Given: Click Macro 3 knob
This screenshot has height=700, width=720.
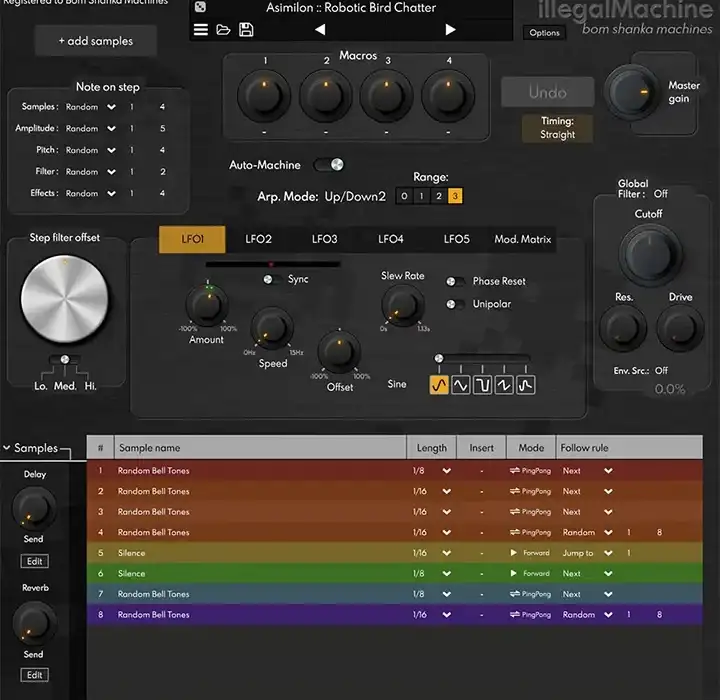Looking at the screenshot, I should [x=387, y=96].
